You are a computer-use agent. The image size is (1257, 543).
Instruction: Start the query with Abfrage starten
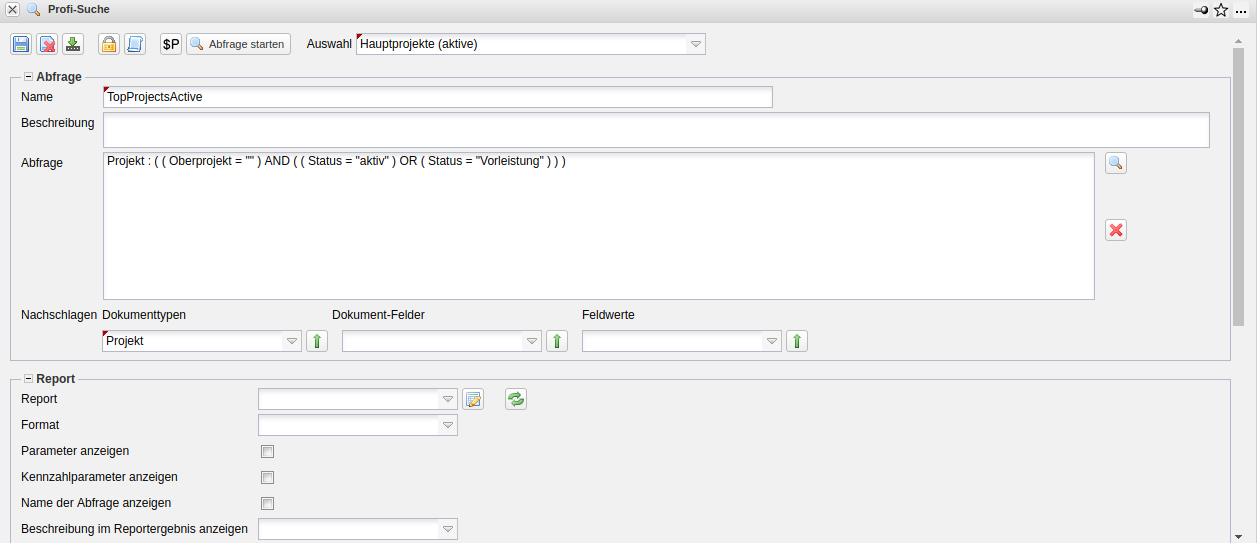(x=238, y=44)
